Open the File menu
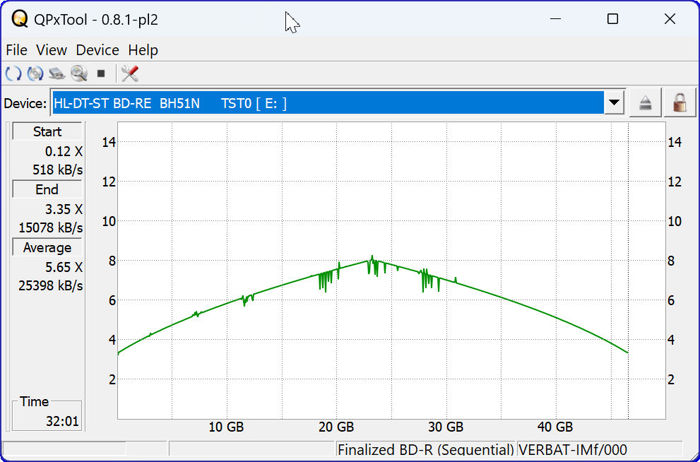700x462 pixels. click(17, 50)
